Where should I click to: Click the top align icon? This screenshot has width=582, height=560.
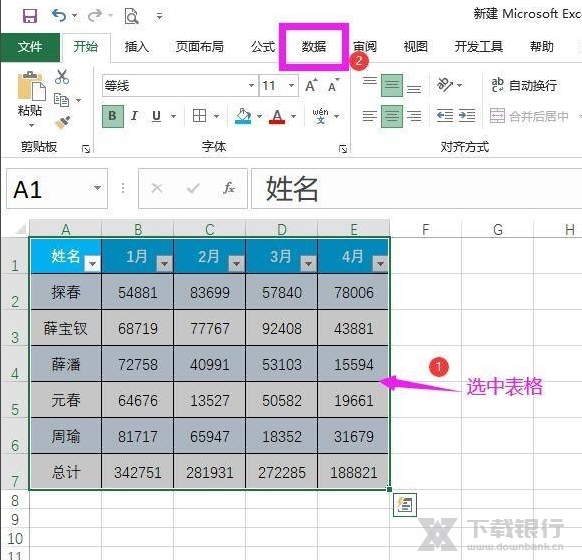(x=370, y=81)
